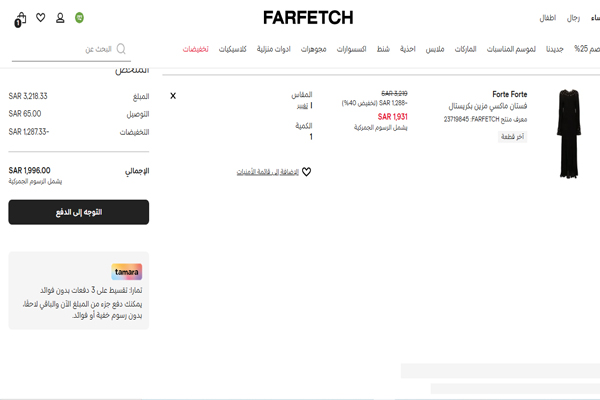600x400 pixels.
Task: Focus the search field البحث عن
Action: point(71,49)
